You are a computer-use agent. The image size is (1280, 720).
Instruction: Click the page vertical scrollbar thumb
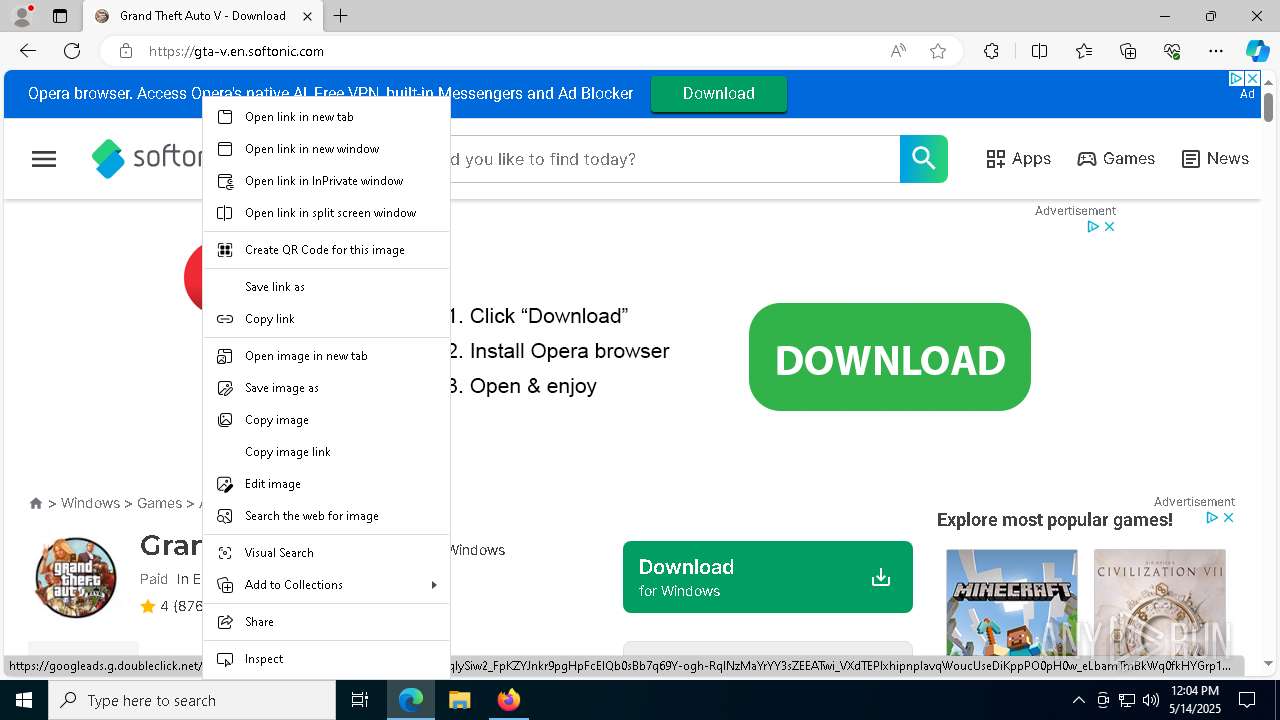click(1268, 106)
